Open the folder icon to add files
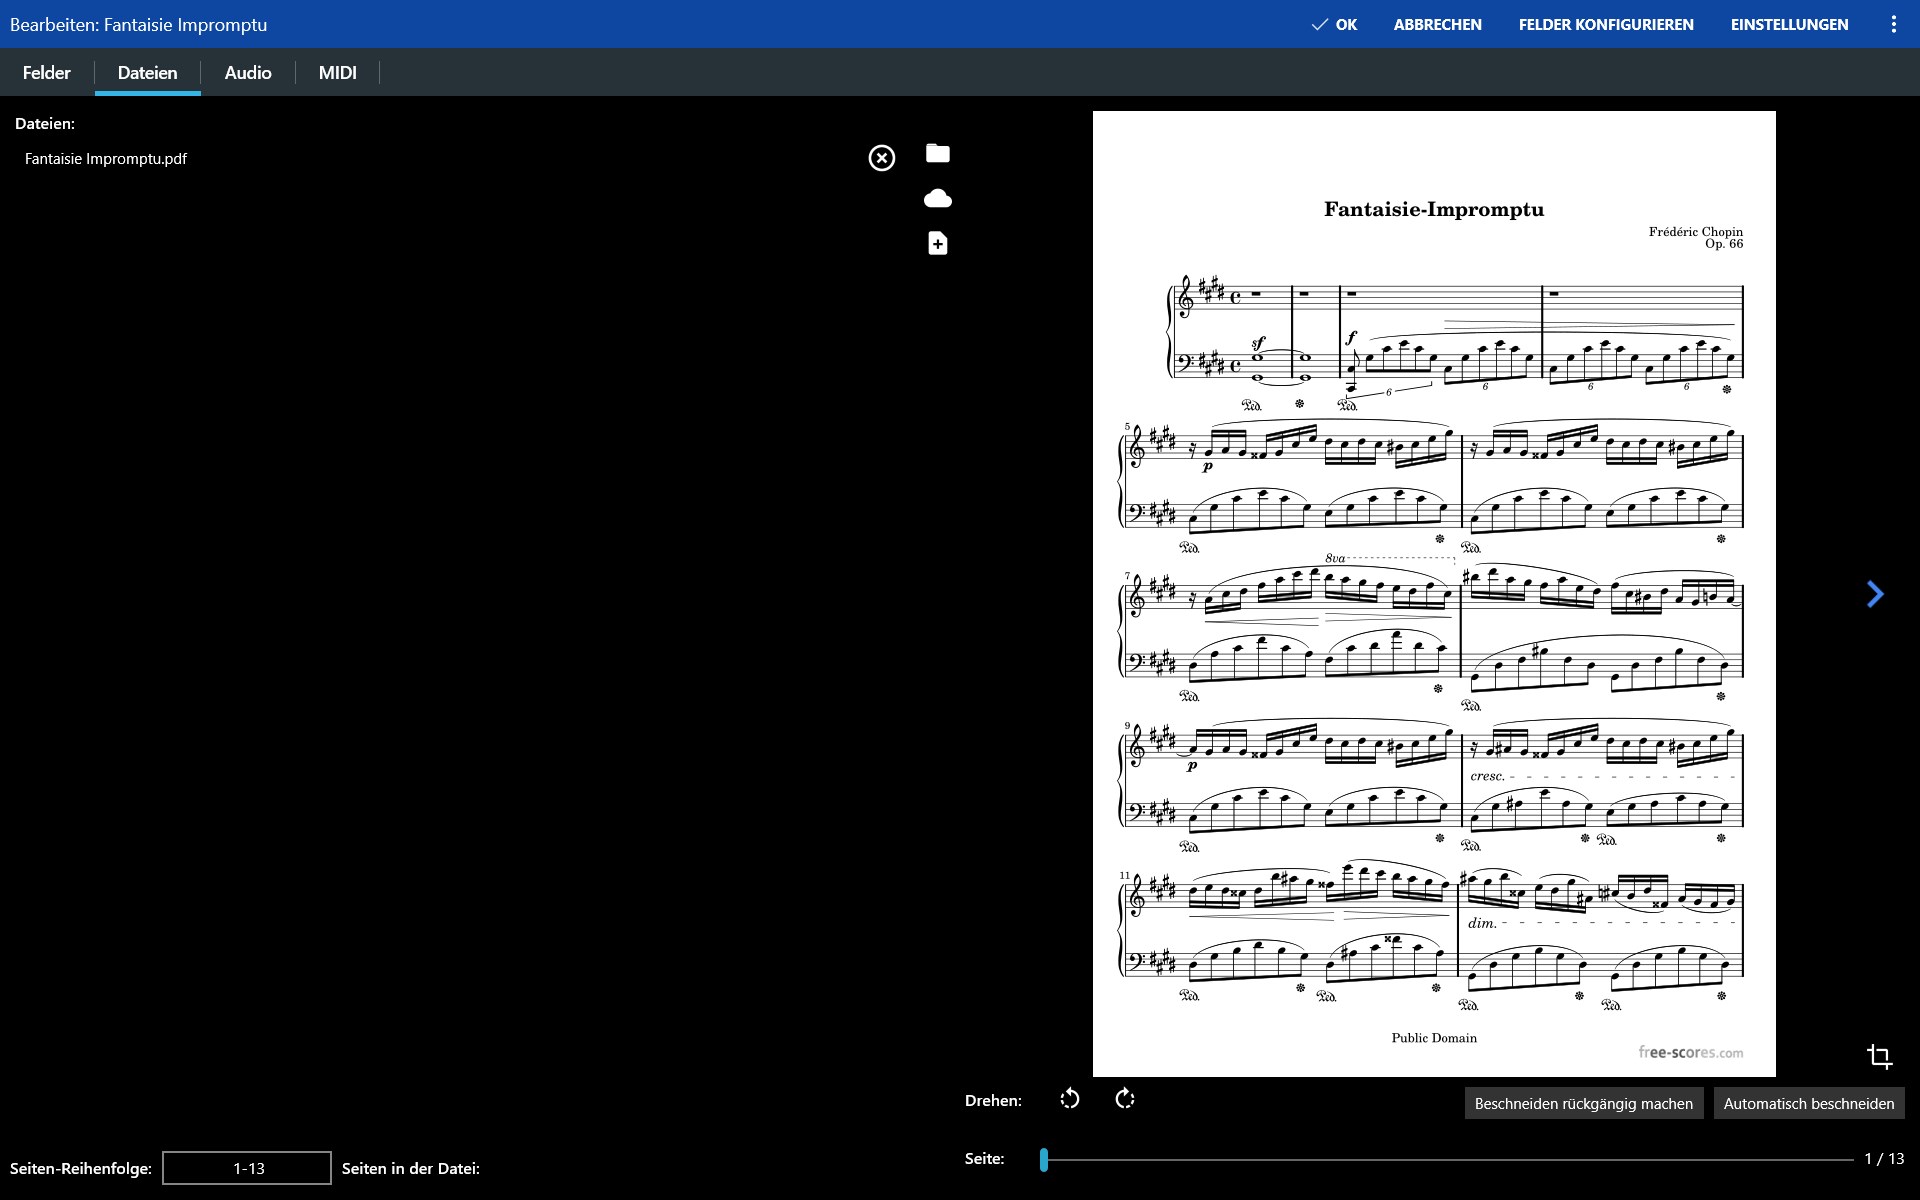1920x1200 pixels. (x=937, y=153)
